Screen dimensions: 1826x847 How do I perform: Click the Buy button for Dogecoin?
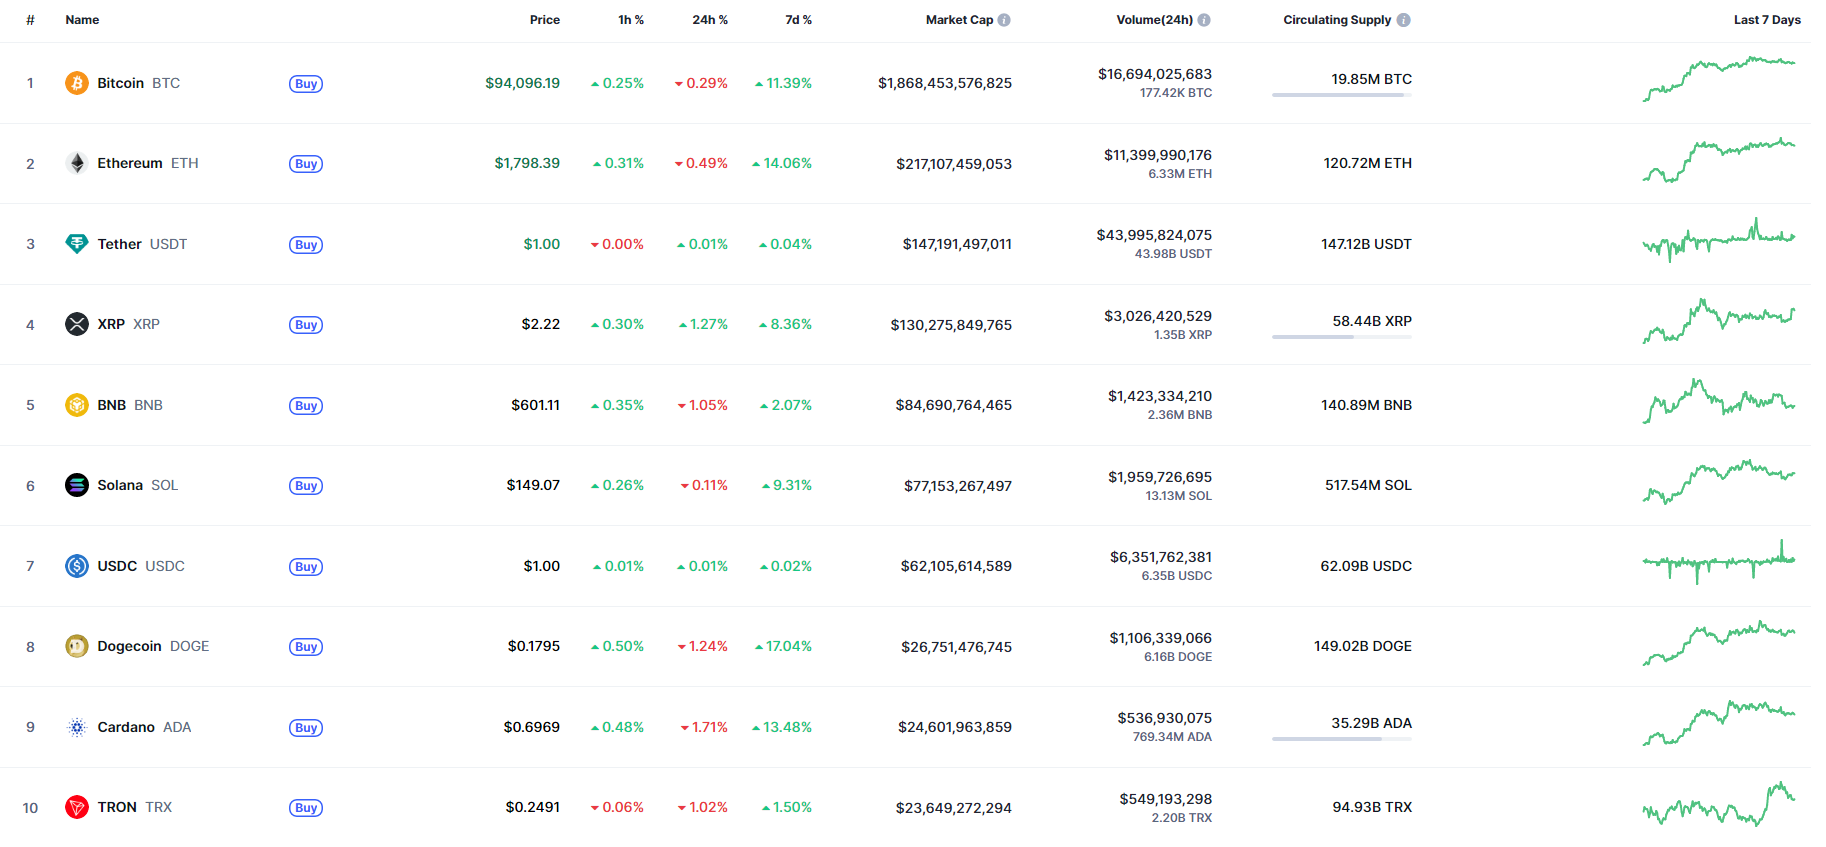[x=306, y=647]
